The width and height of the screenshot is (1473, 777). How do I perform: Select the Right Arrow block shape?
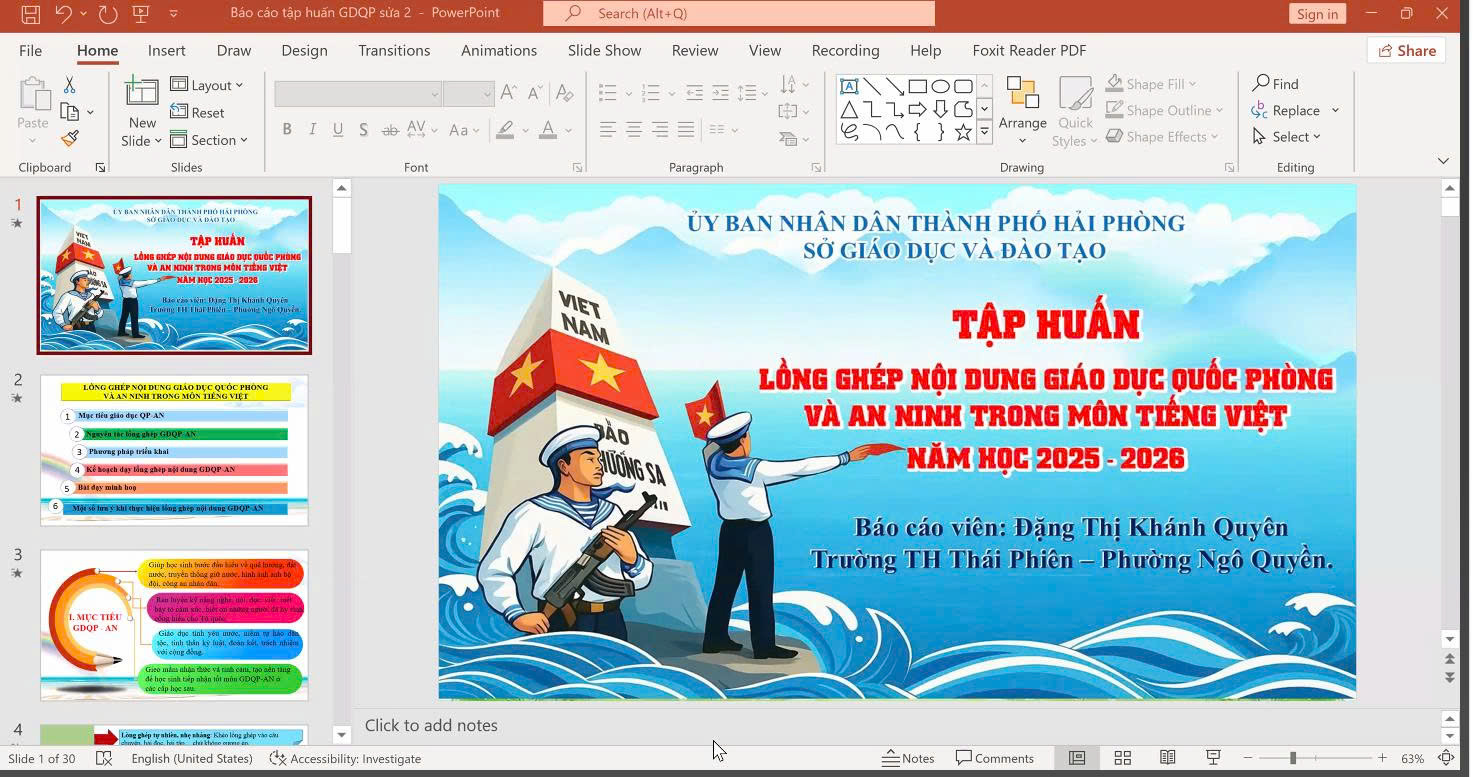click(917, 109)
